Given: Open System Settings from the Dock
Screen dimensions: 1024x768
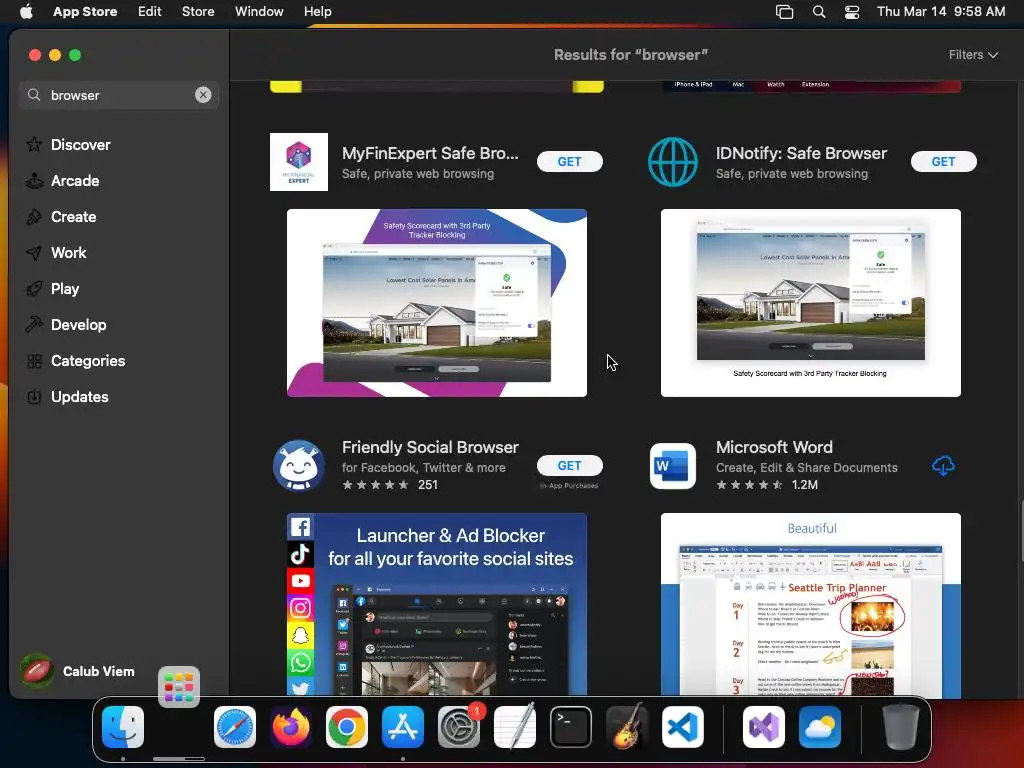Looking at the screenshot, I should pos(459,727).
